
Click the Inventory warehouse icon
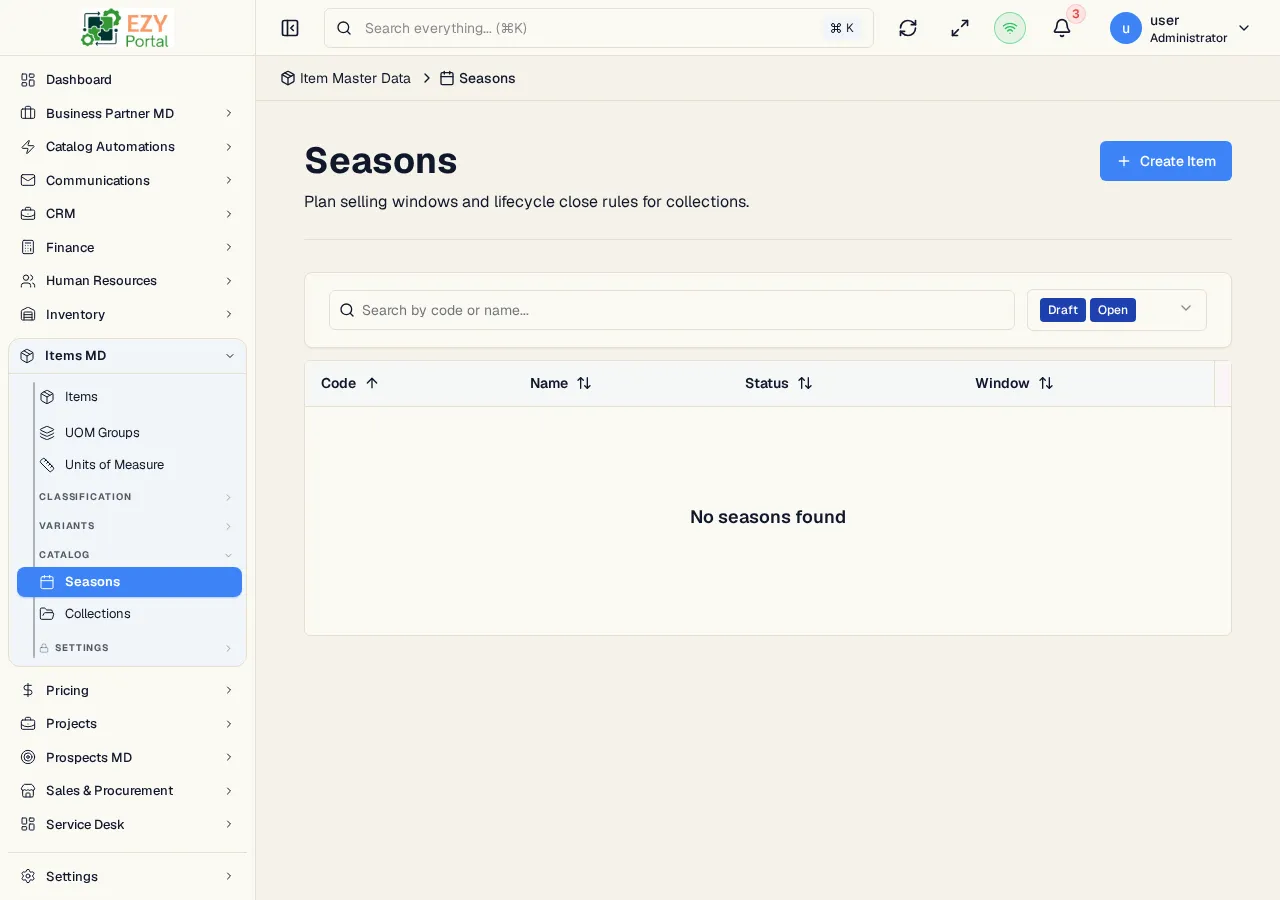pyautogui.click(x=28, y=315)
